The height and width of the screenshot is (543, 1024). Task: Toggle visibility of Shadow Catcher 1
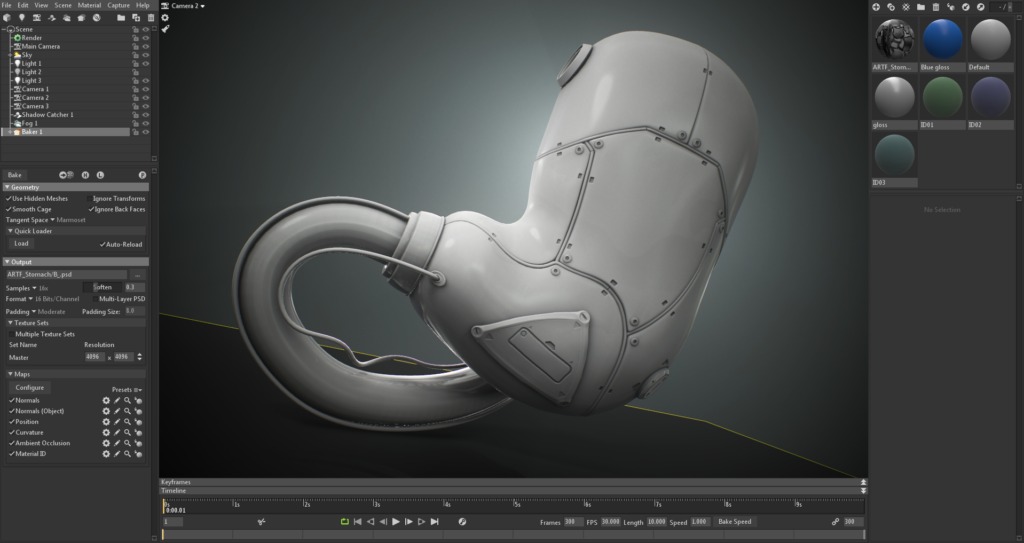(146, 115)
